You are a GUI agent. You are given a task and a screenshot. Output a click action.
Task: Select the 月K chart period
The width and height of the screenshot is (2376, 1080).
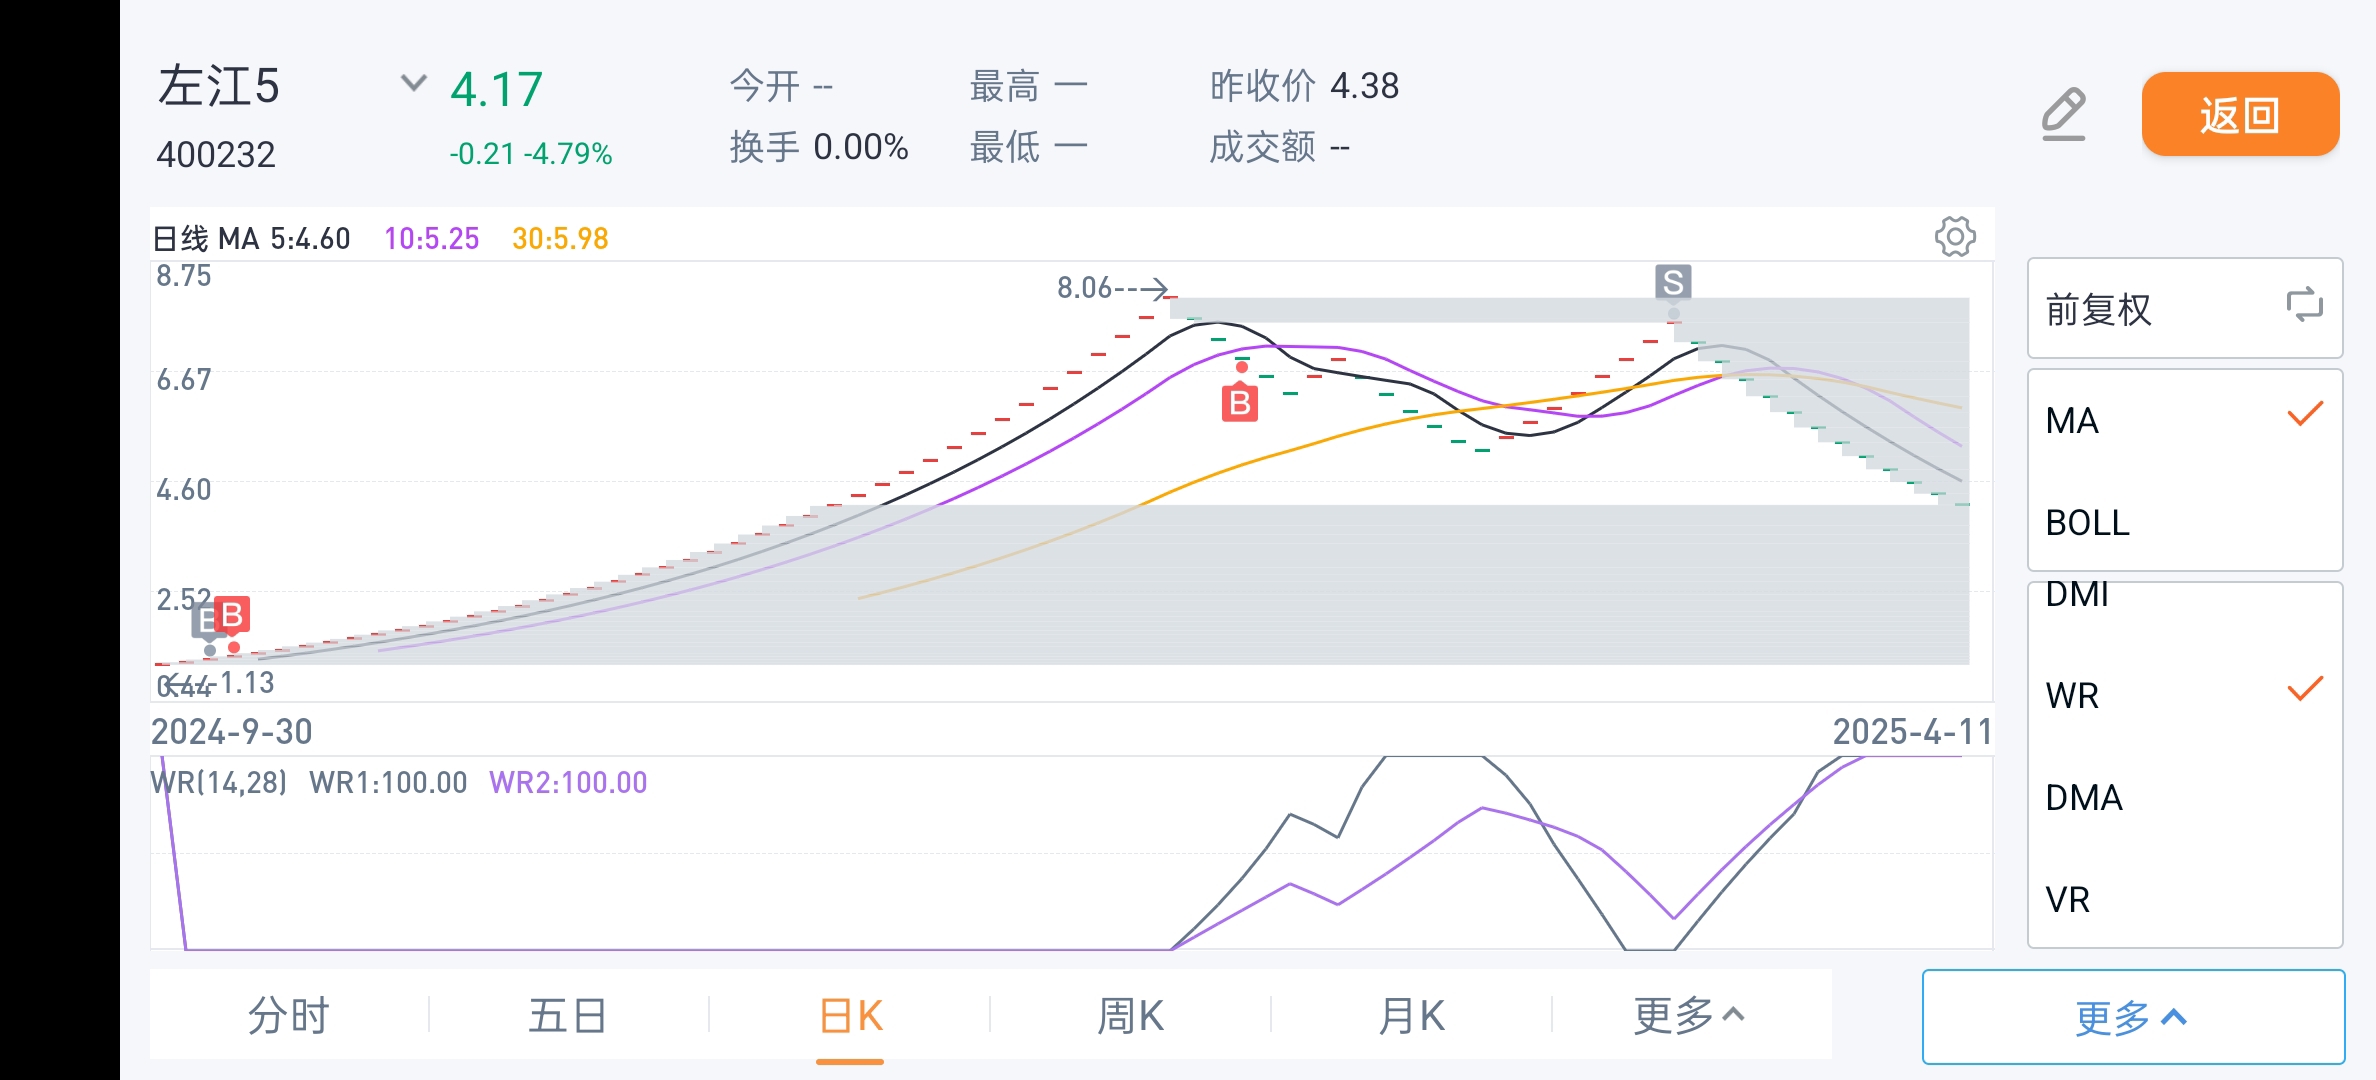click(x=1411, y=1016)
